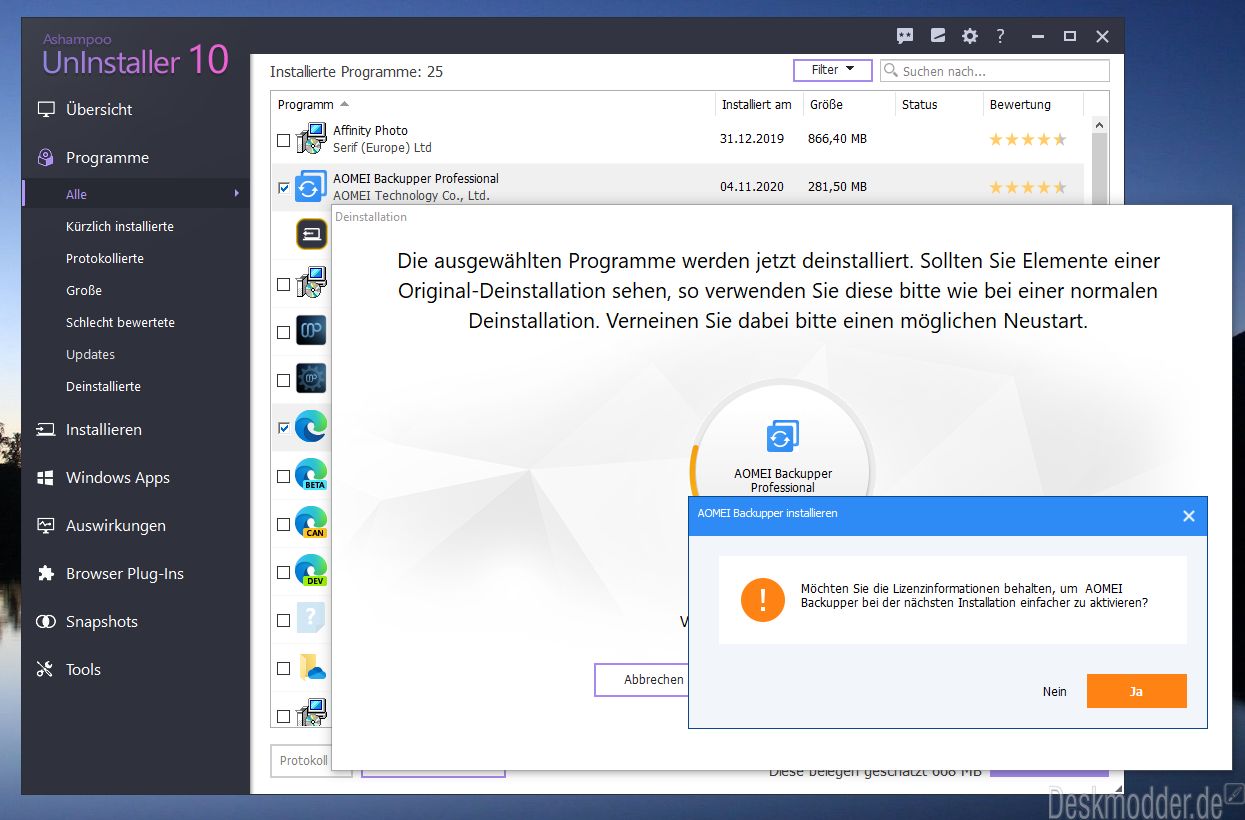Click the install date '31.12.2019'
The image size is (1245, 820).
tap(752, 139)
